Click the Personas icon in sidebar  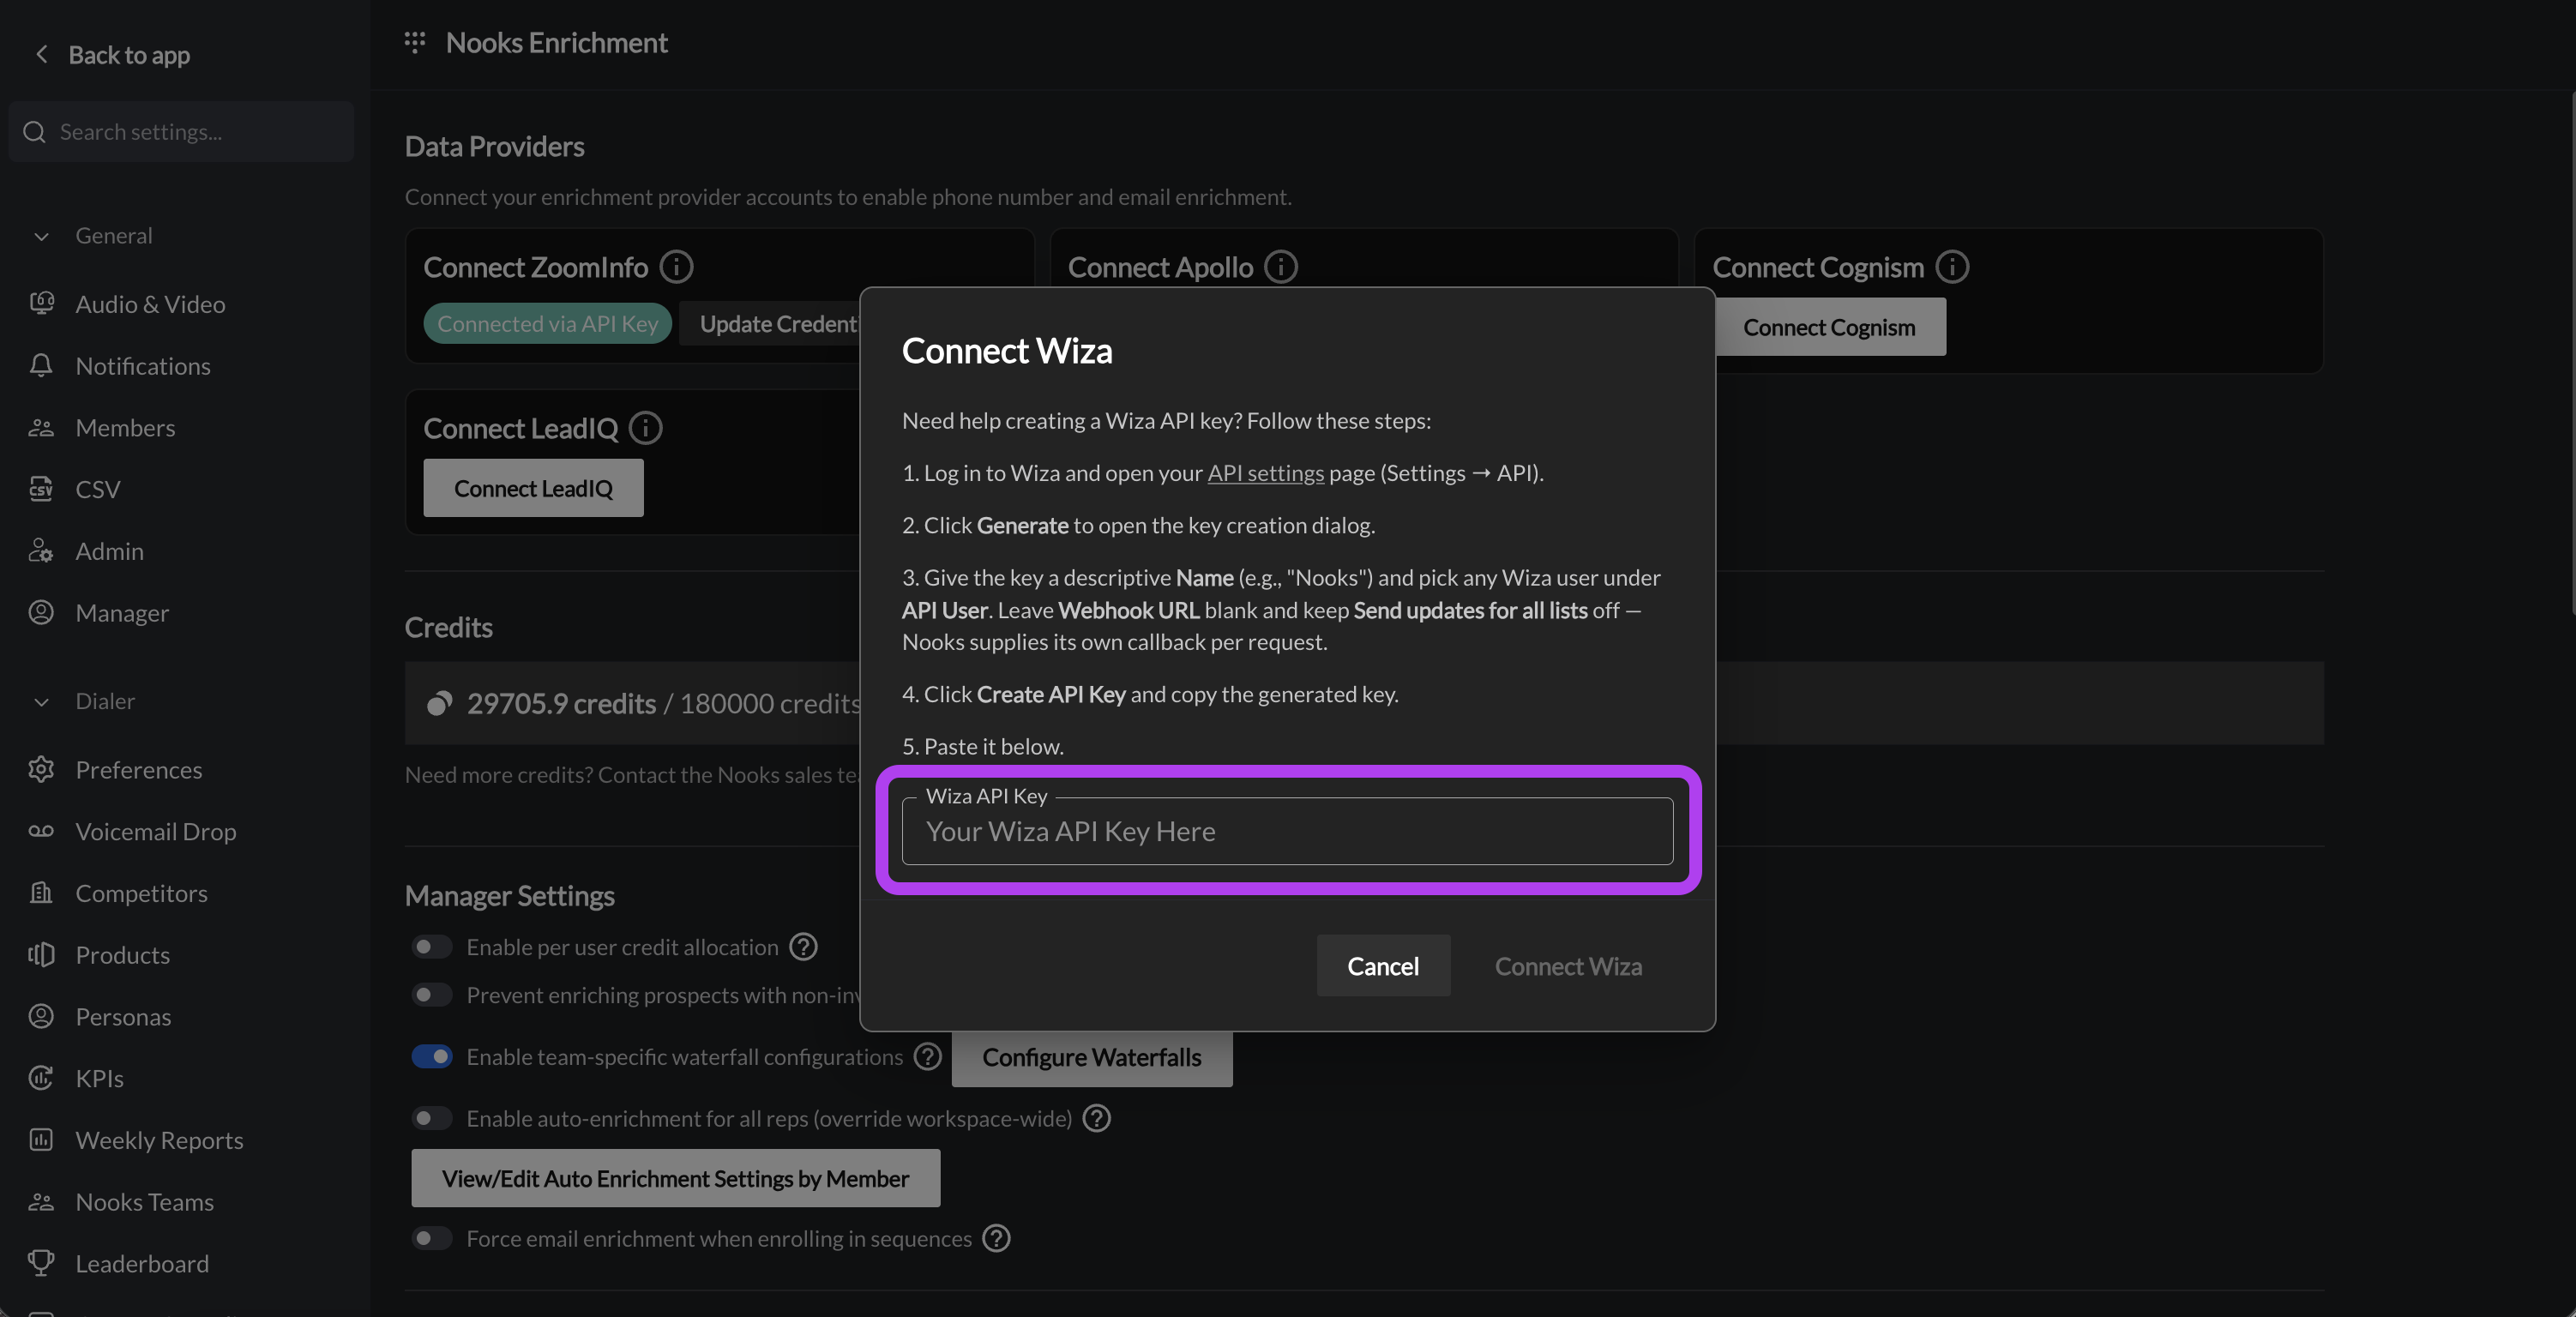(x=41, y=1016)
